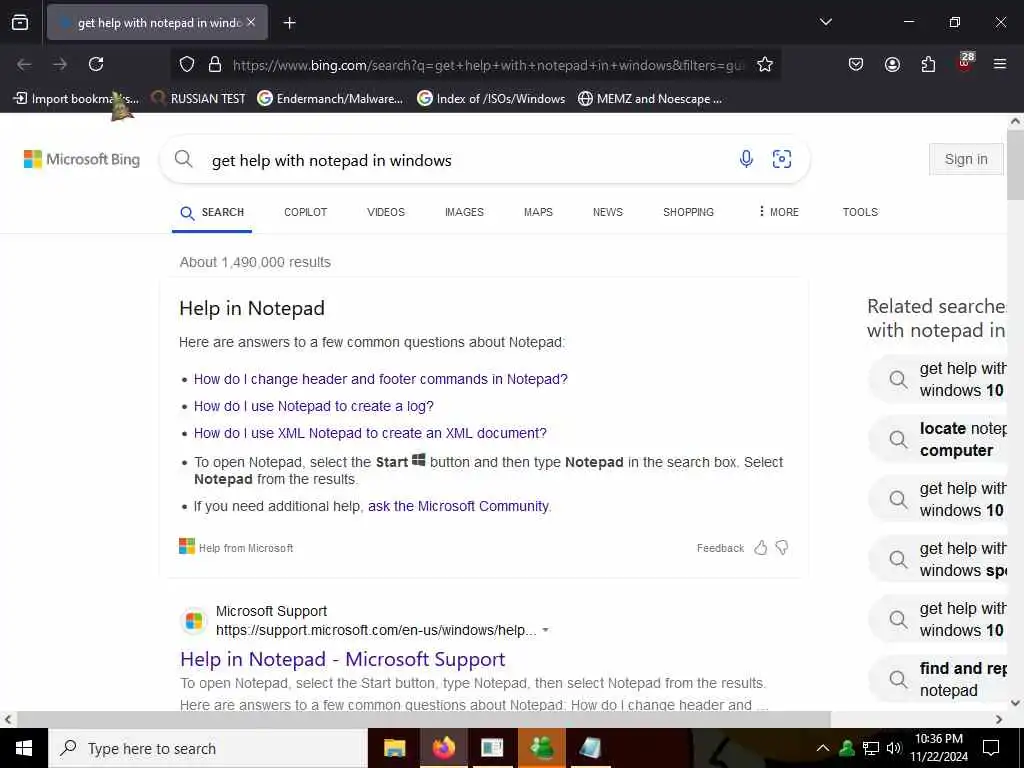Click the volume speaker tray icon
Screen dimensions: 1024x768
(x=893, y=748)
